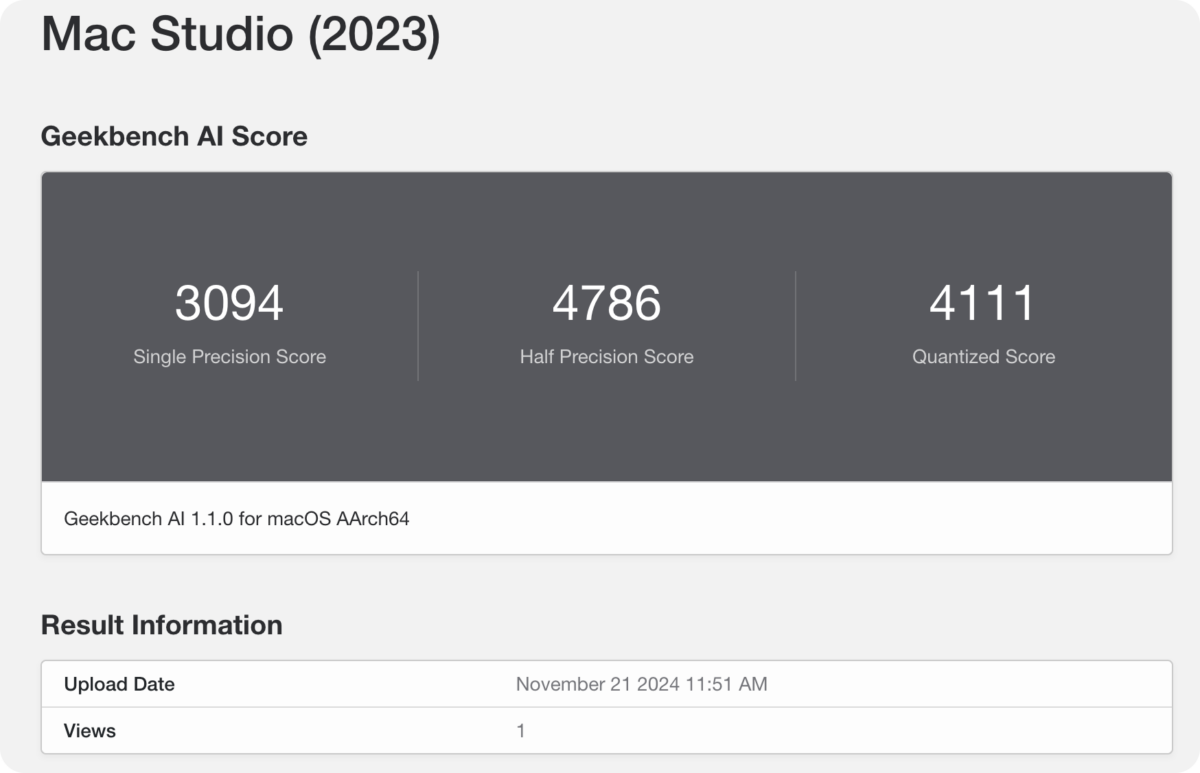
Task: Click the Upload Date row label
Action: point(119,684)
